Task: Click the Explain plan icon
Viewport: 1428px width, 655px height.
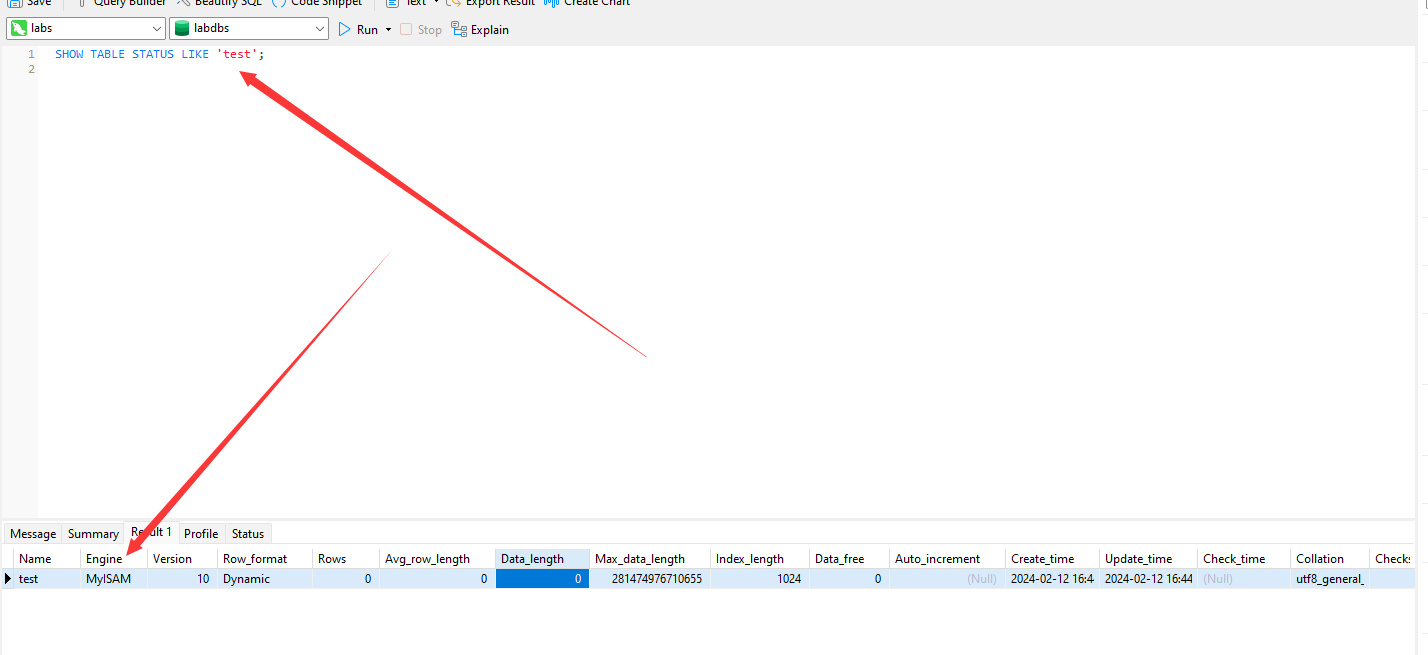Action: 459,29
